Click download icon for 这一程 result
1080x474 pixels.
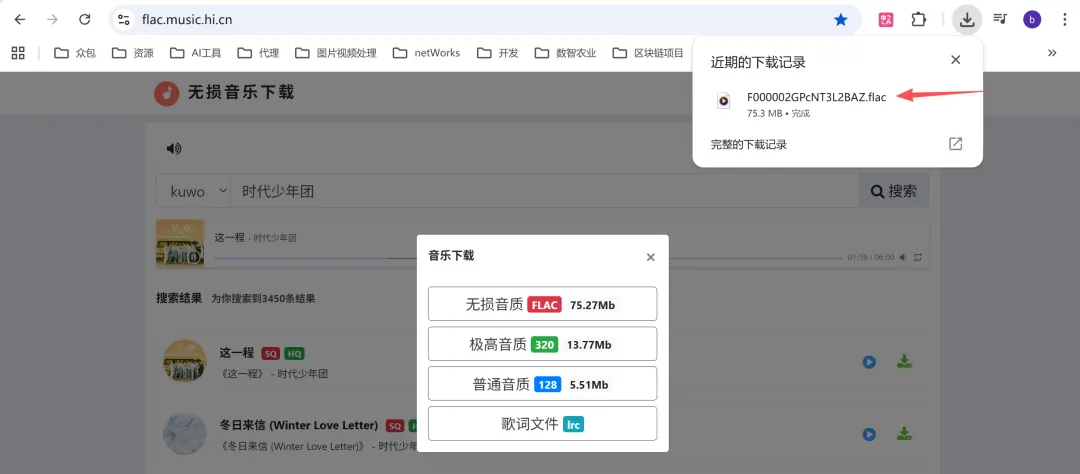(x=904, y=361)
